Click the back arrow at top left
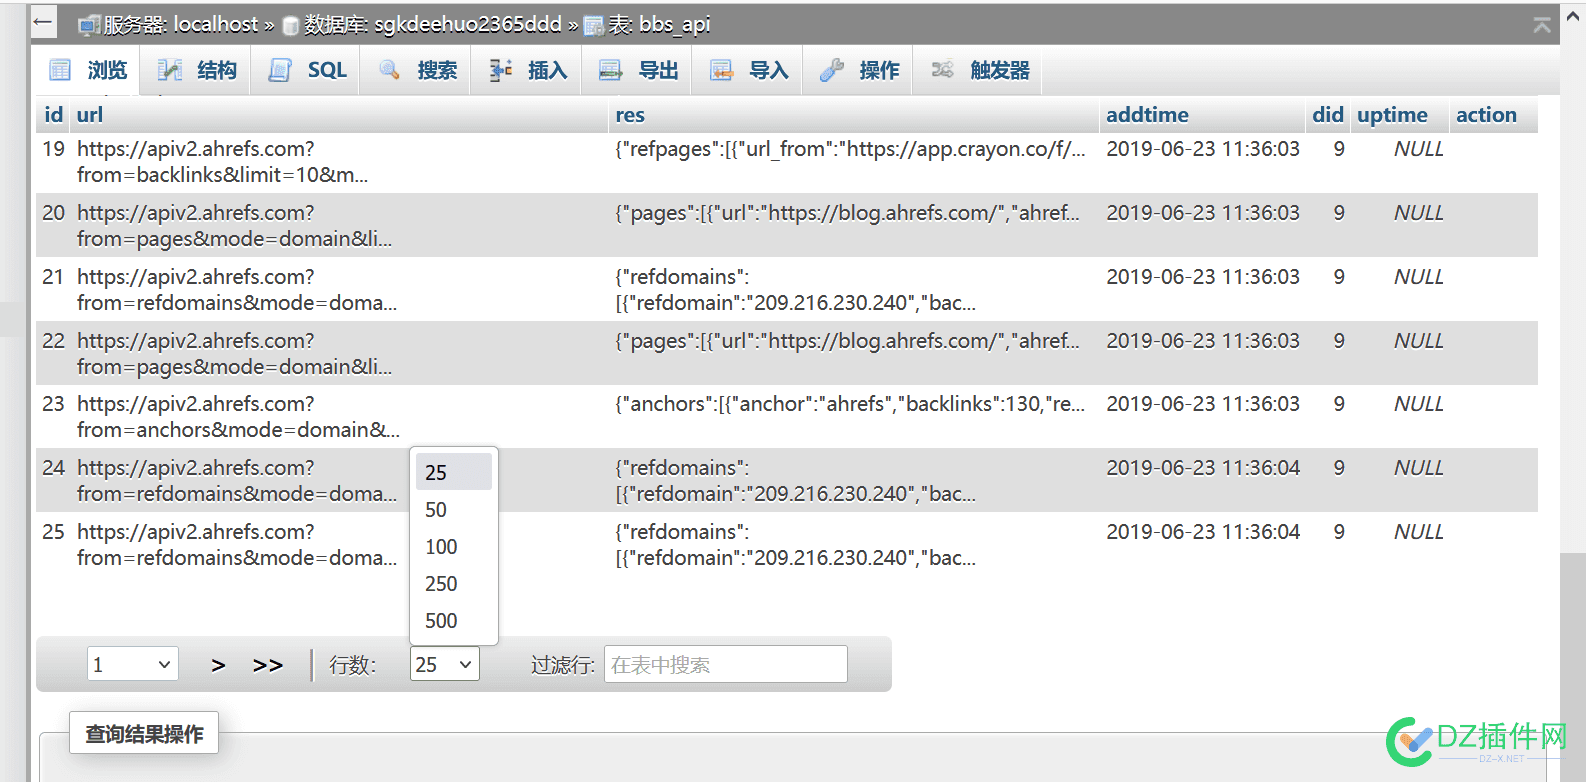Viewport: 1586px width, 782px height. coord(43,22)
